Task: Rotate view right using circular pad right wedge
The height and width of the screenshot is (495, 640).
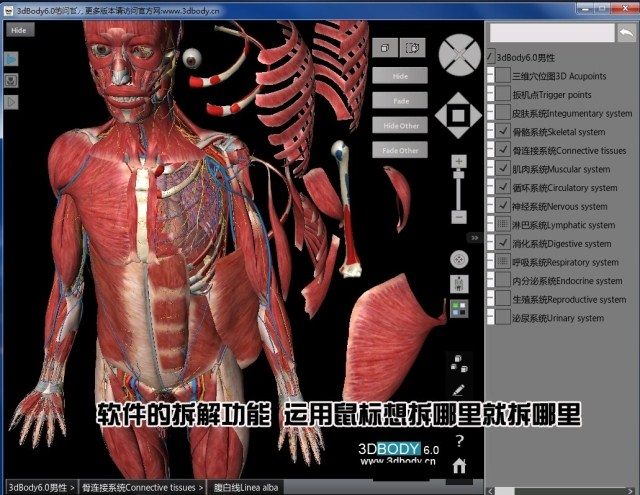Action: coord(473,55)
